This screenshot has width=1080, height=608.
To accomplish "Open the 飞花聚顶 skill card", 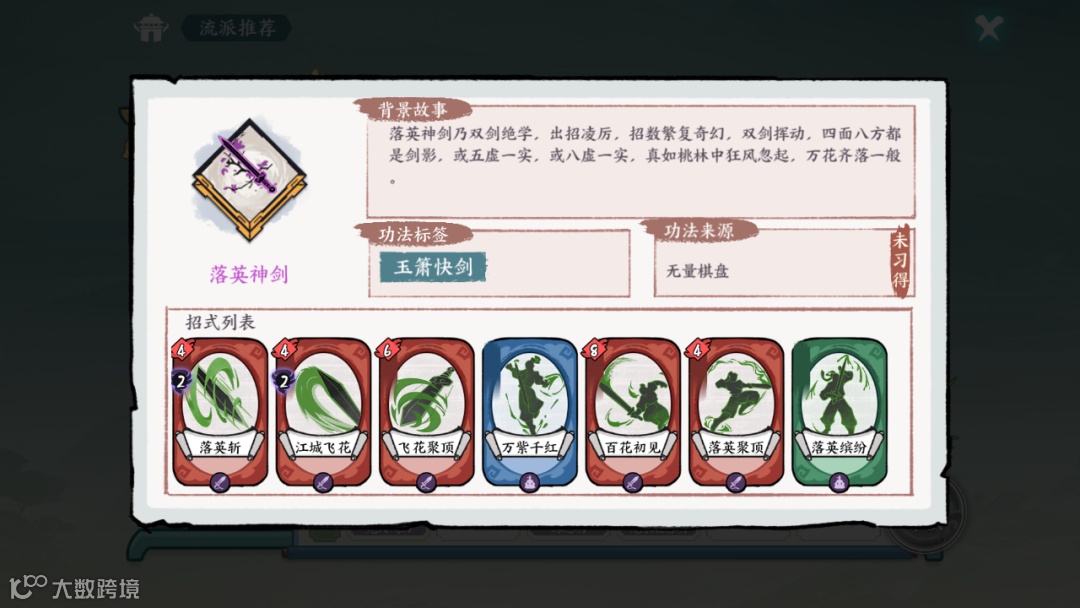I will (x=426, y=412).
